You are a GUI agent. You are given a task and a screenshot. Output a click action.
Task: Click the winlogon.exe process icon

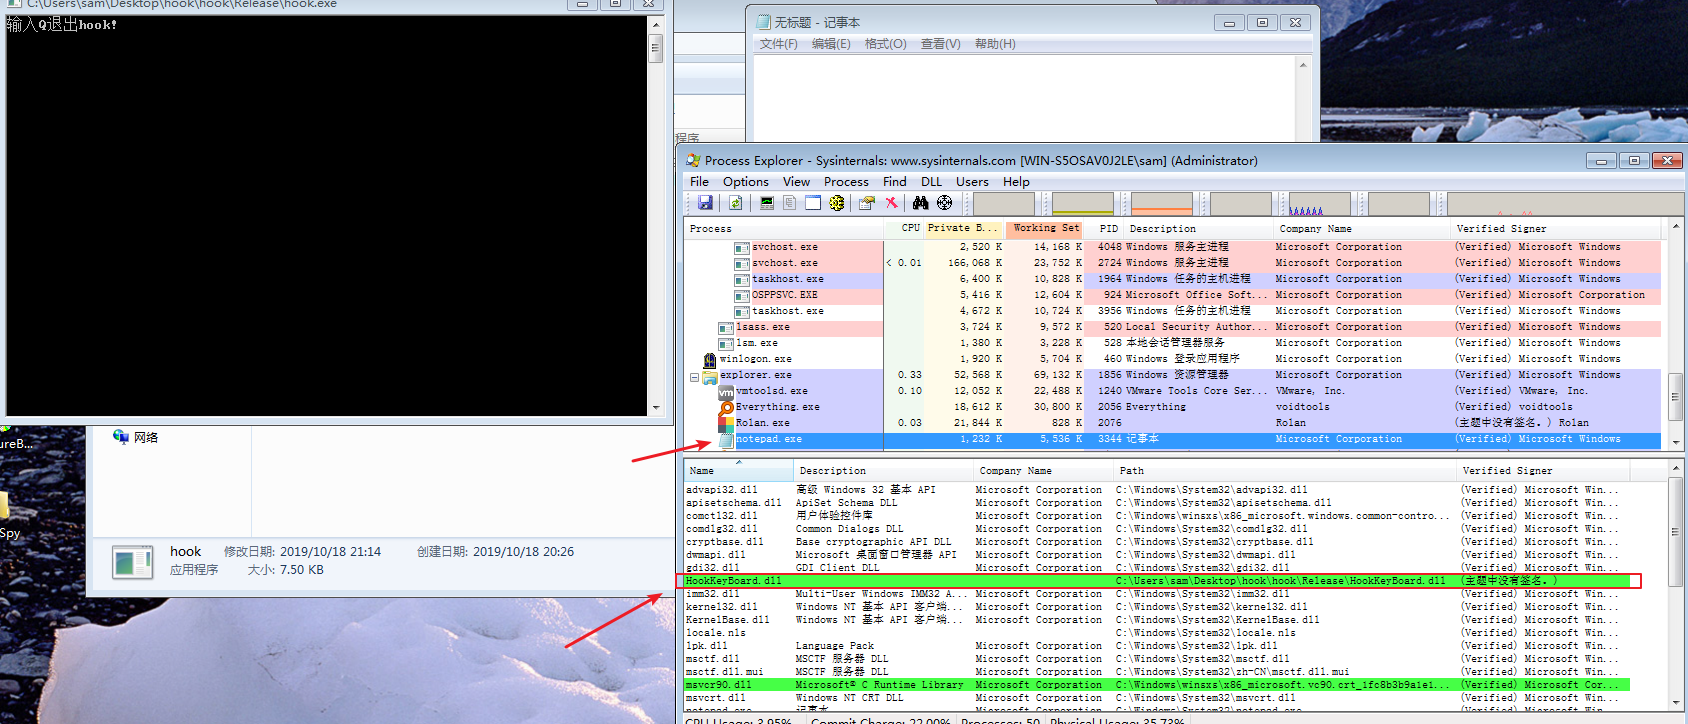click(710, 359)
